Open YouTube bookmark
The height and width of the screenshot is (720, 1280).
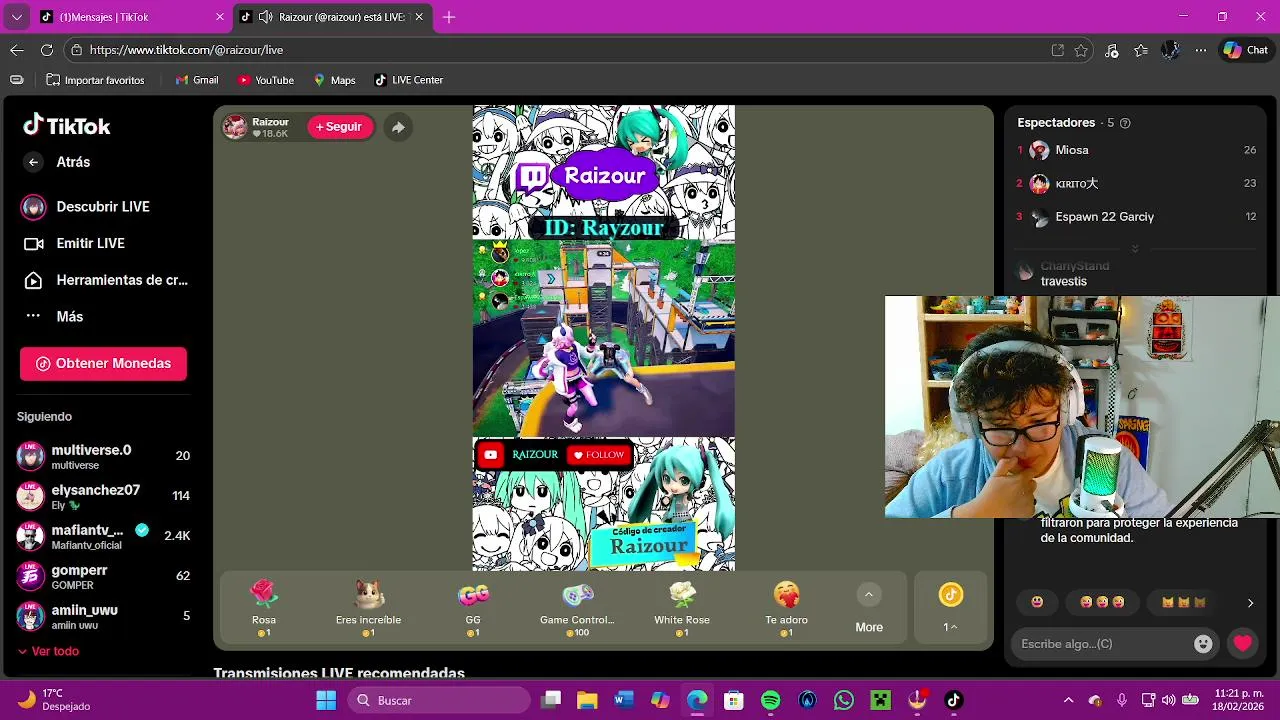(x=265, y=80)
